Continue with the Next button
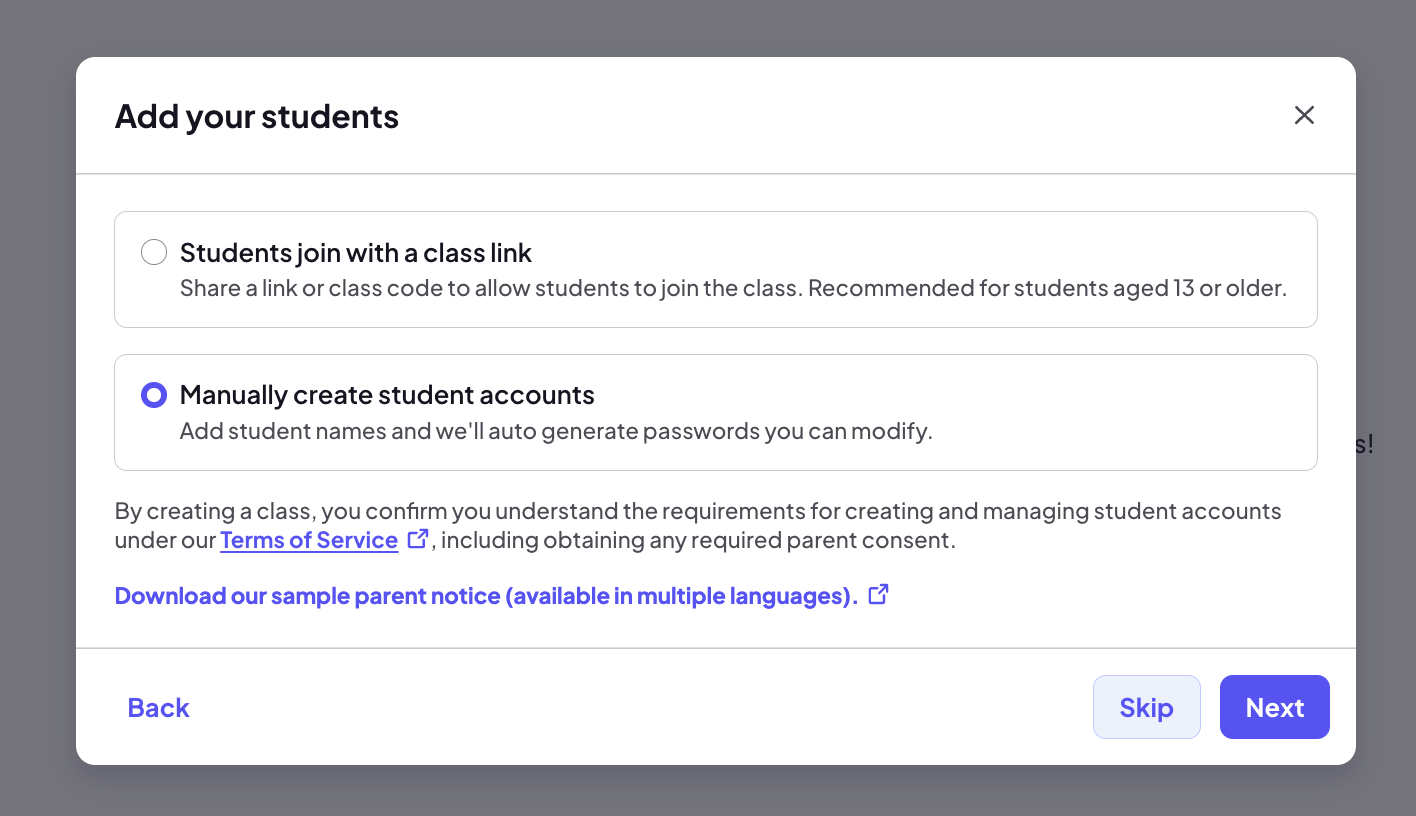The width and height of the screenshot is (1416, 816). tap(1275, 707)
